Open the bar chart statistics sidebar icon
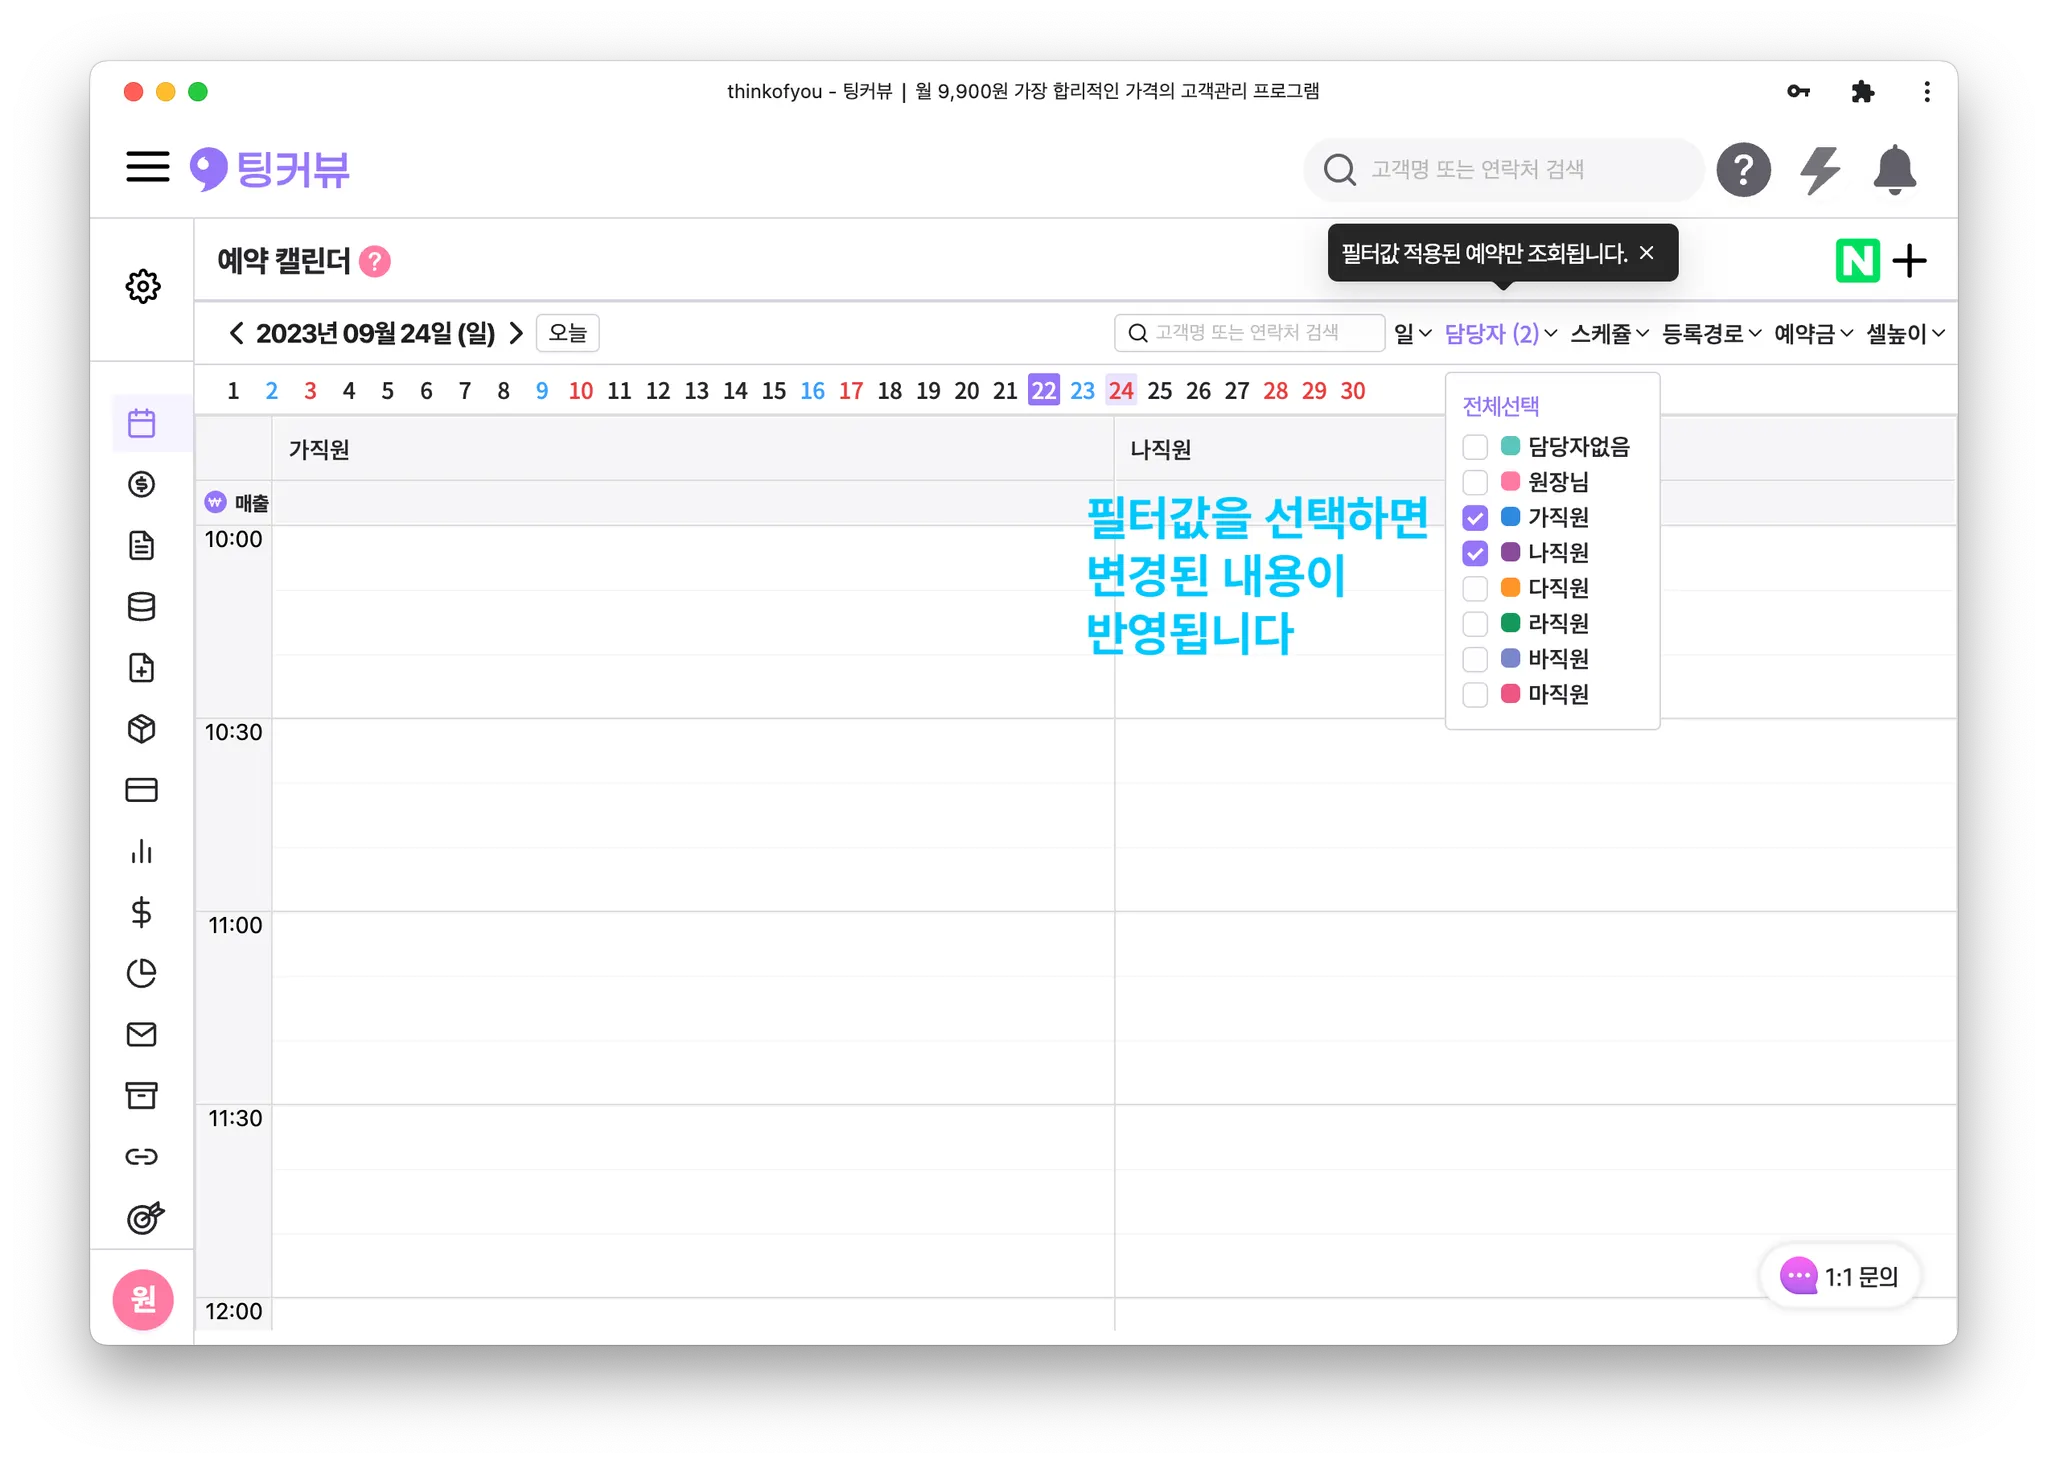This screenshot has width=2048, height=1464. coord(142,851)
